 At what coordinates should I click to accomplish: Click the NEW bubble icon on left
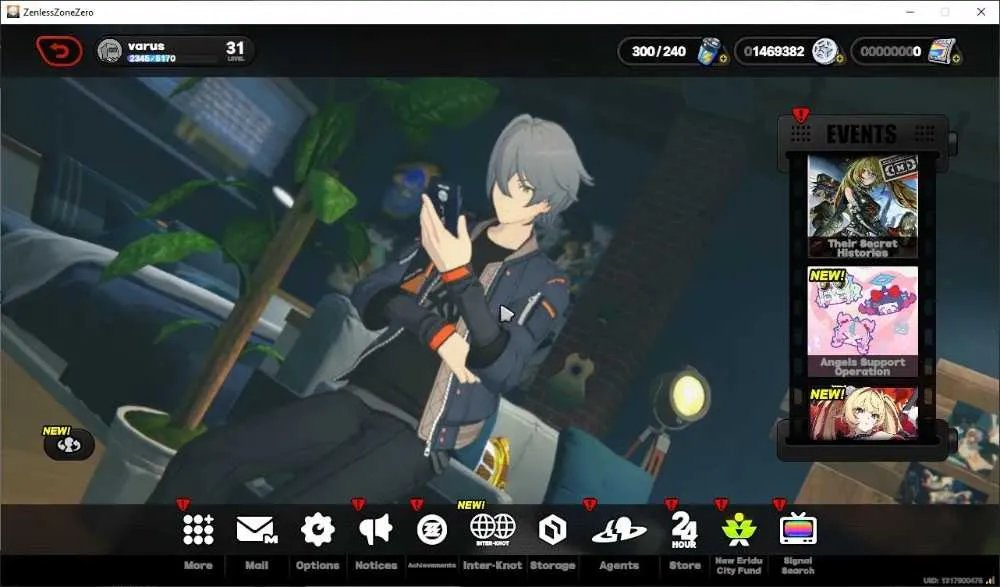(68, 443)
